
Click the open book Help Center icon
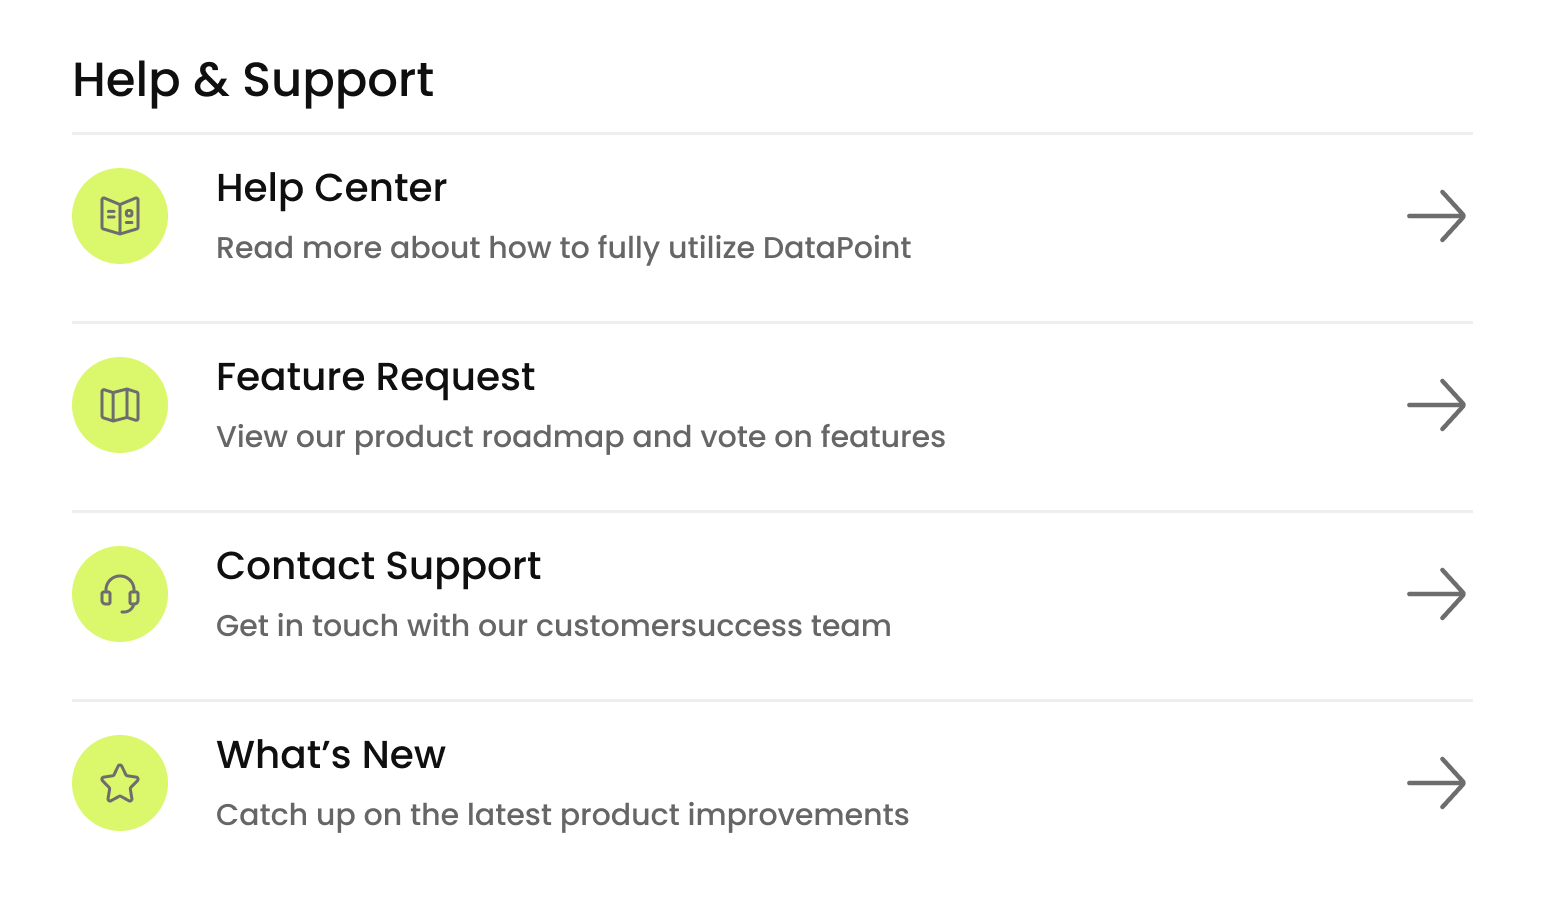119,215
